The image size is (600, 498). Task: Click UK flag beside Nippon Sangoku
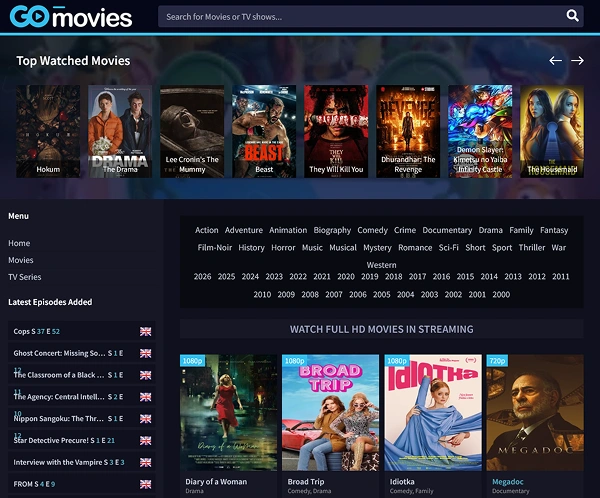point(145,419)
